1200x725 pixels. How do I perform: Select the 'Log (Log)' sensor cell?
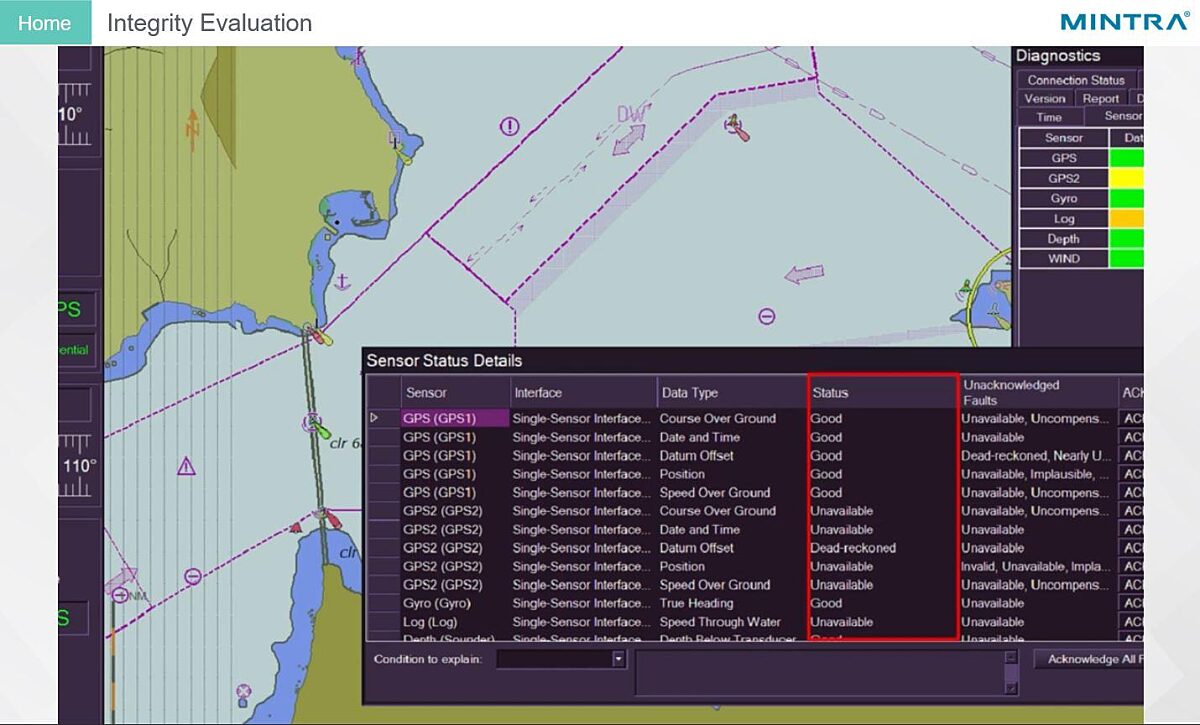coord(455,622)
